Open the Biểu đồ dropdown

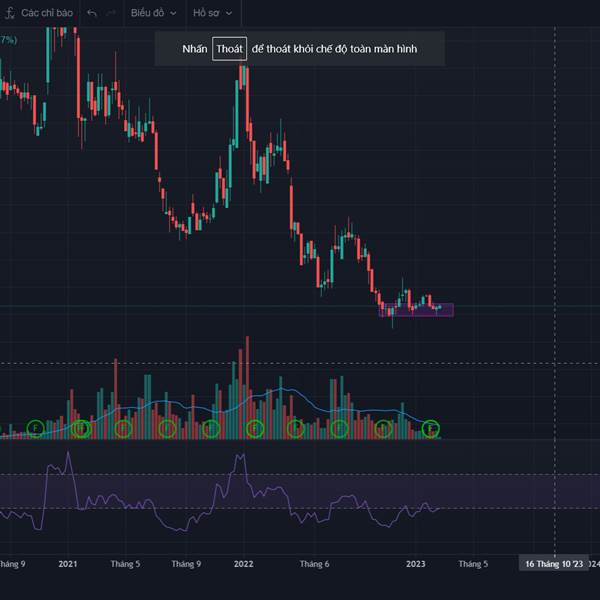153,13
